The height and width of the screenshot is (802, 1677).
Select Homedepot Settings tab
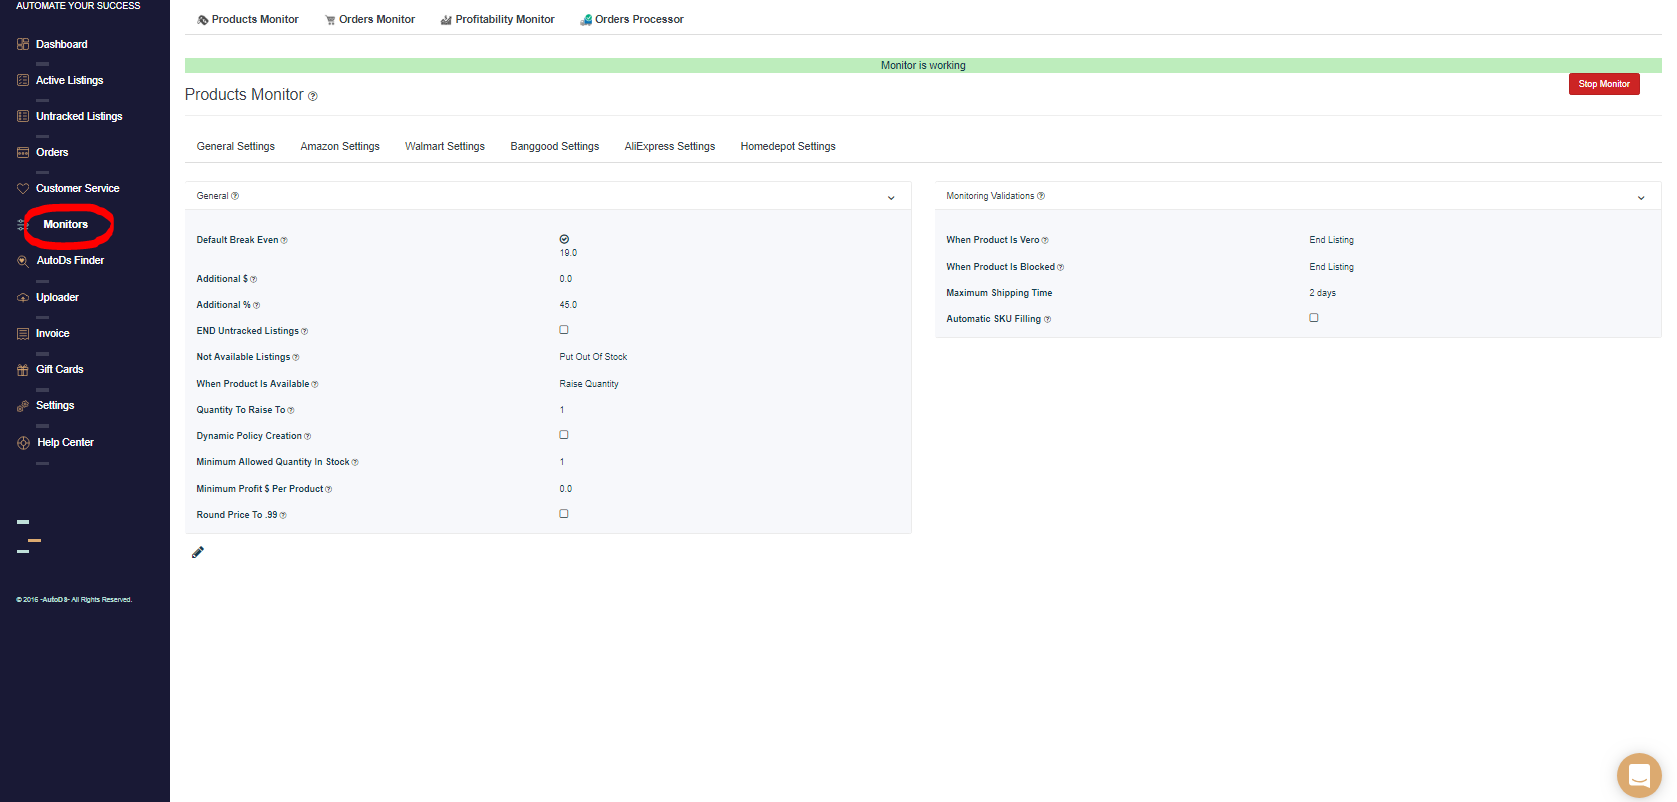click(788, 146)
